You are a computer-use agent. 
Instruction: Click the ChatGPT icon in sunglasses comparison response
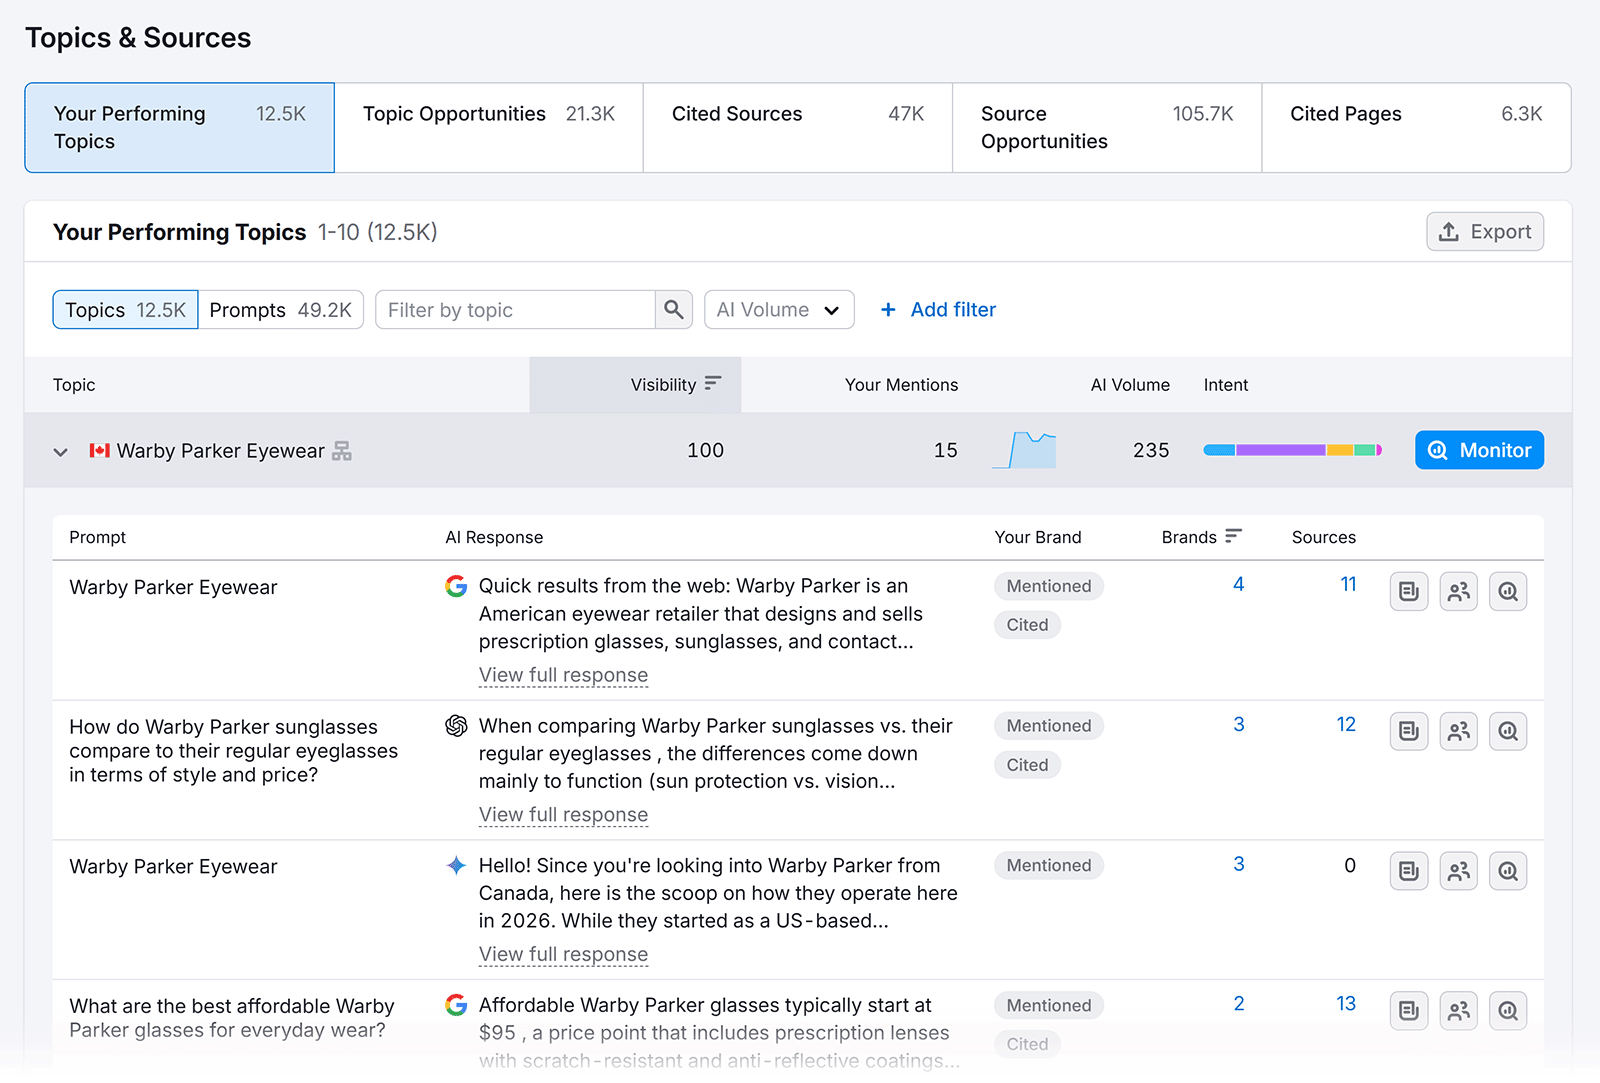pyautogui.click(x=456, y=726)
